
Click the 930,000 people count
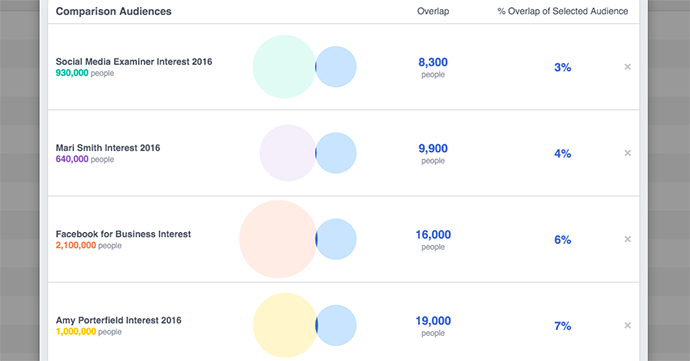(x=84, y=73)
